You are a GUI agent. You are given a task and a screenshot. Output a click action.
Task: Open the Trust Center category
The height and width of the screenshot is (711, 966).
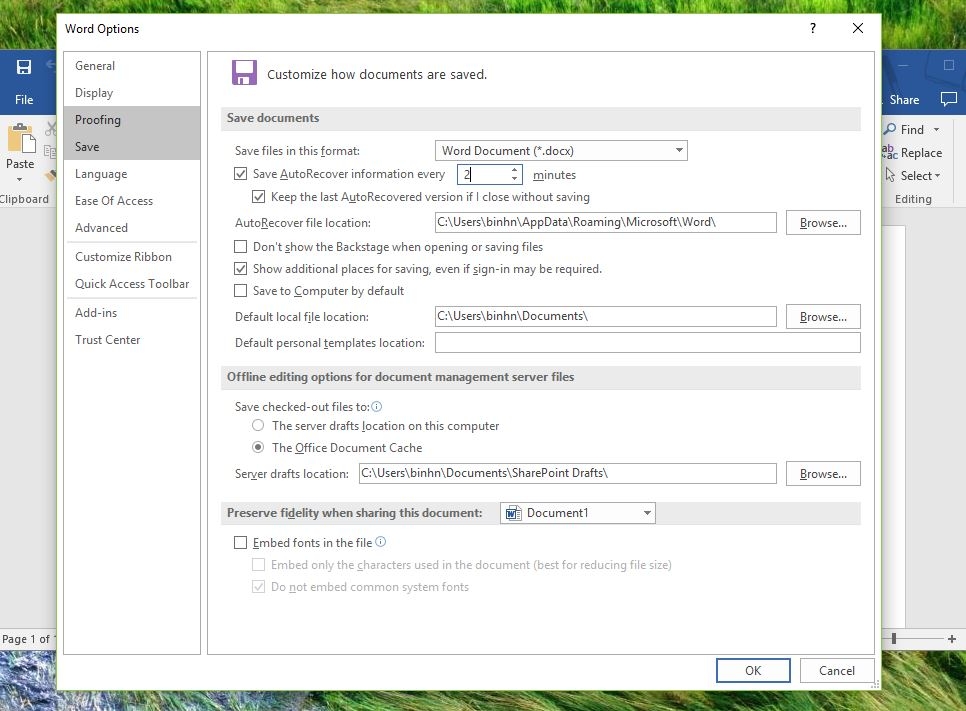pyautogui.click(x=132, y=340)
